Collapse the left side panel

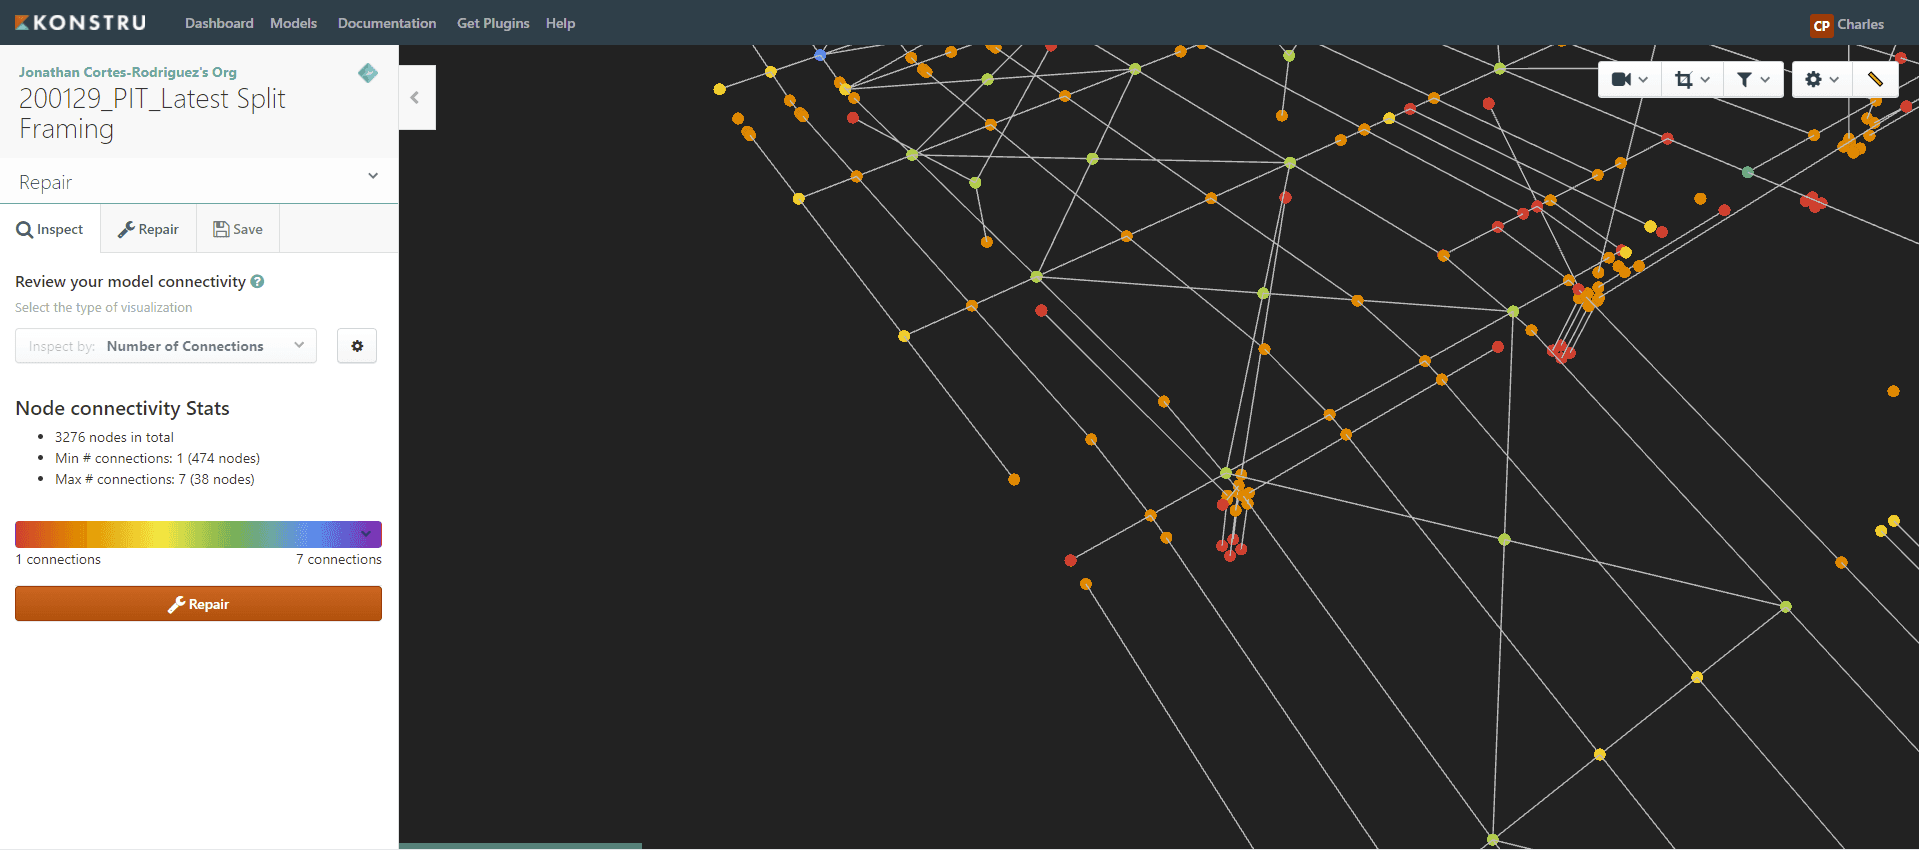pyautogui.click(x=416, y=98)
